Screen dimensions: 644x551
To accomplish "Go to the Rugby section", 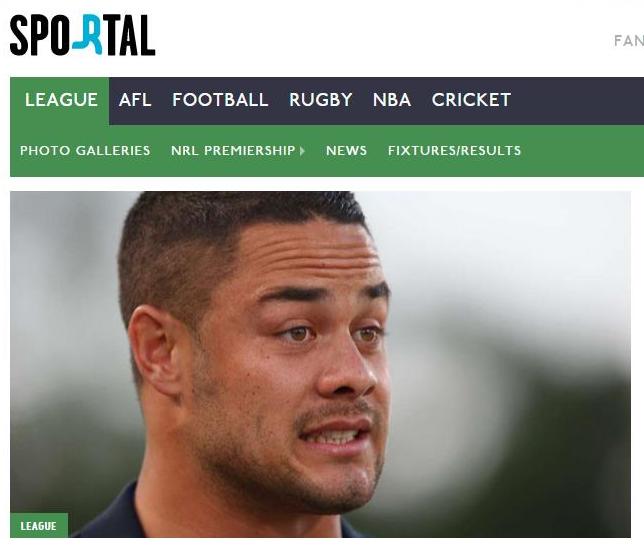I will [x=320, y=100].
